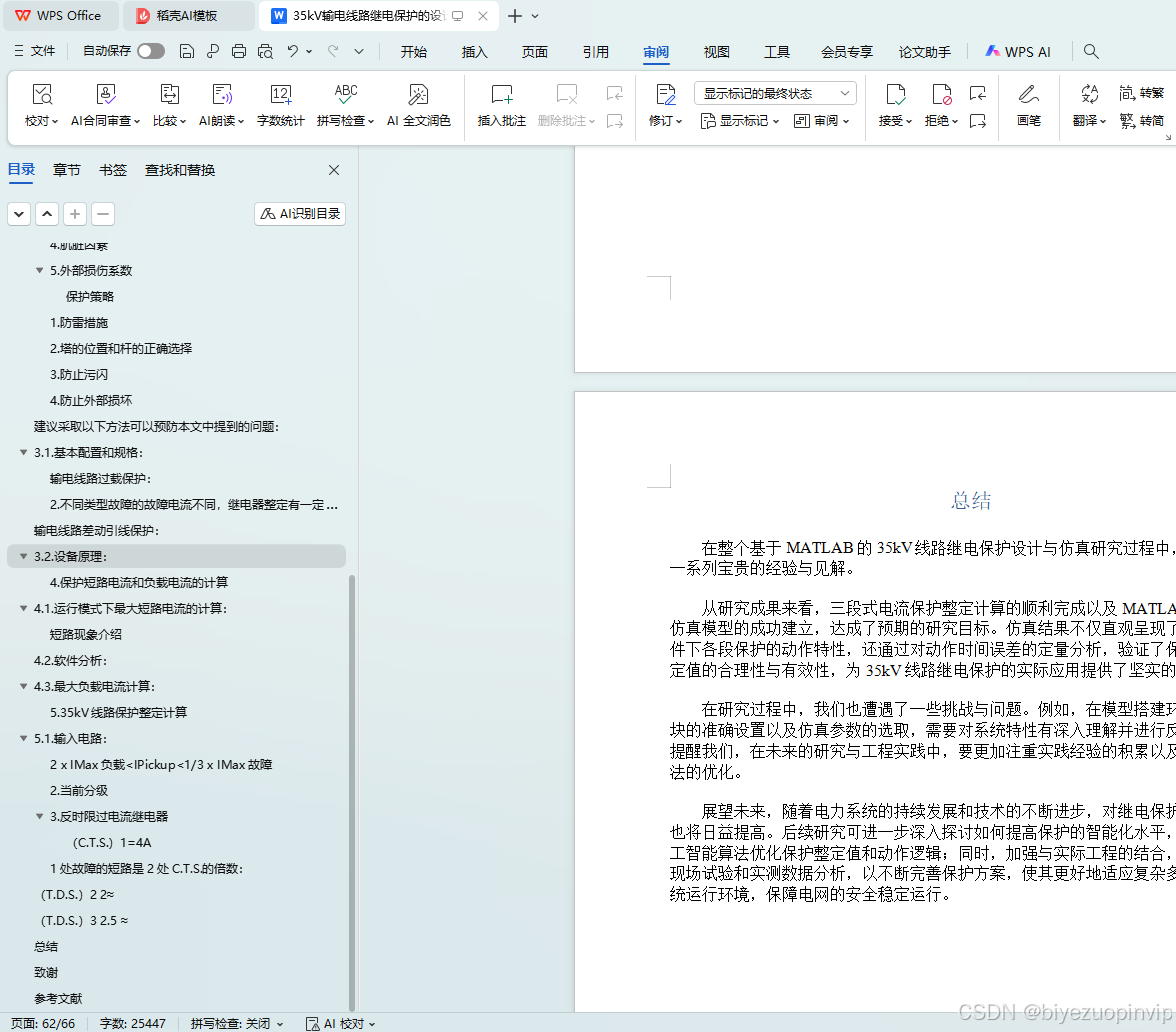Switch to the 章节 navigation tab
The width and height of the screenshot is (1176, 1032).
pyautogui.click(x=67, y=170)
